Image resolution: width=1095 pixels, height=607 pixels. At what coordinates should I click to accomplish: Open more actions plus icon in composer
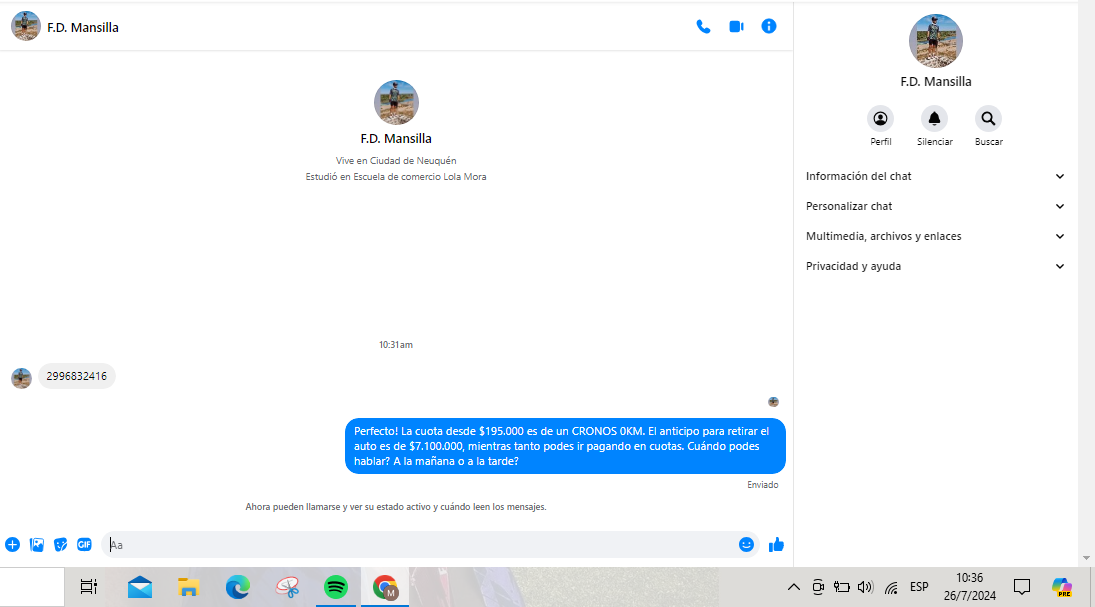tap(13, 545)
